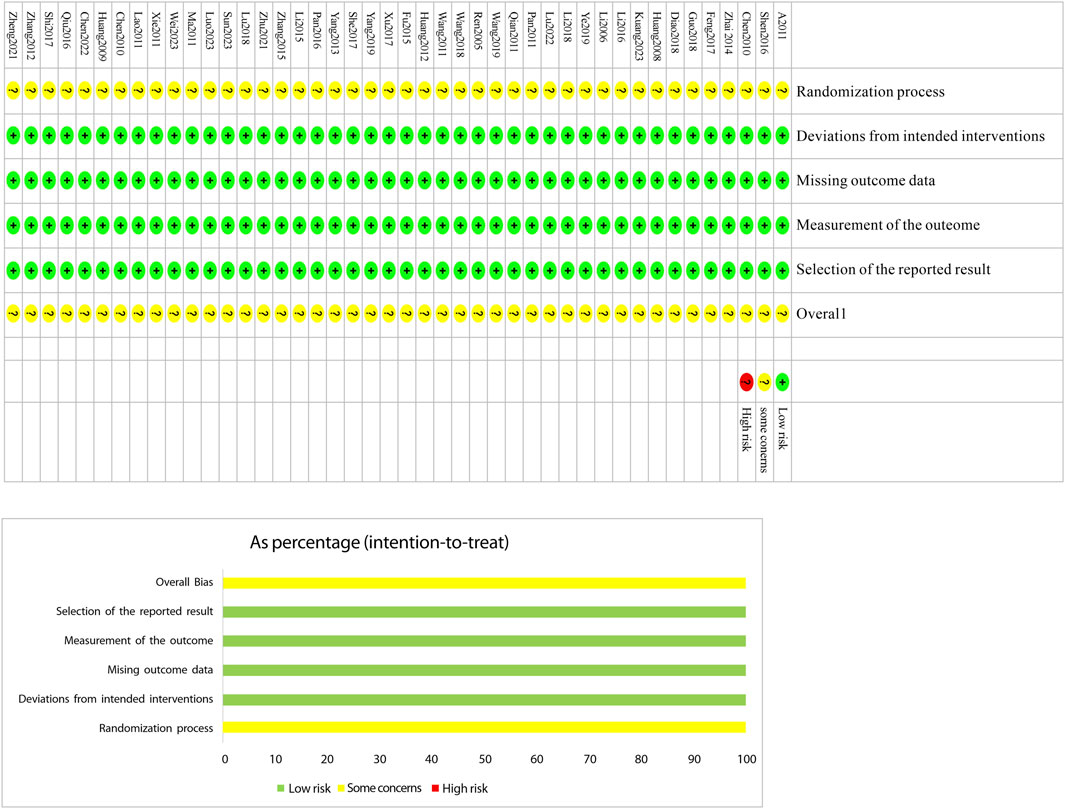Viewport: 1065px width, 809px height.
Task: Click A2011's green Deviations from interventions circle
Action: coord(782,136)
